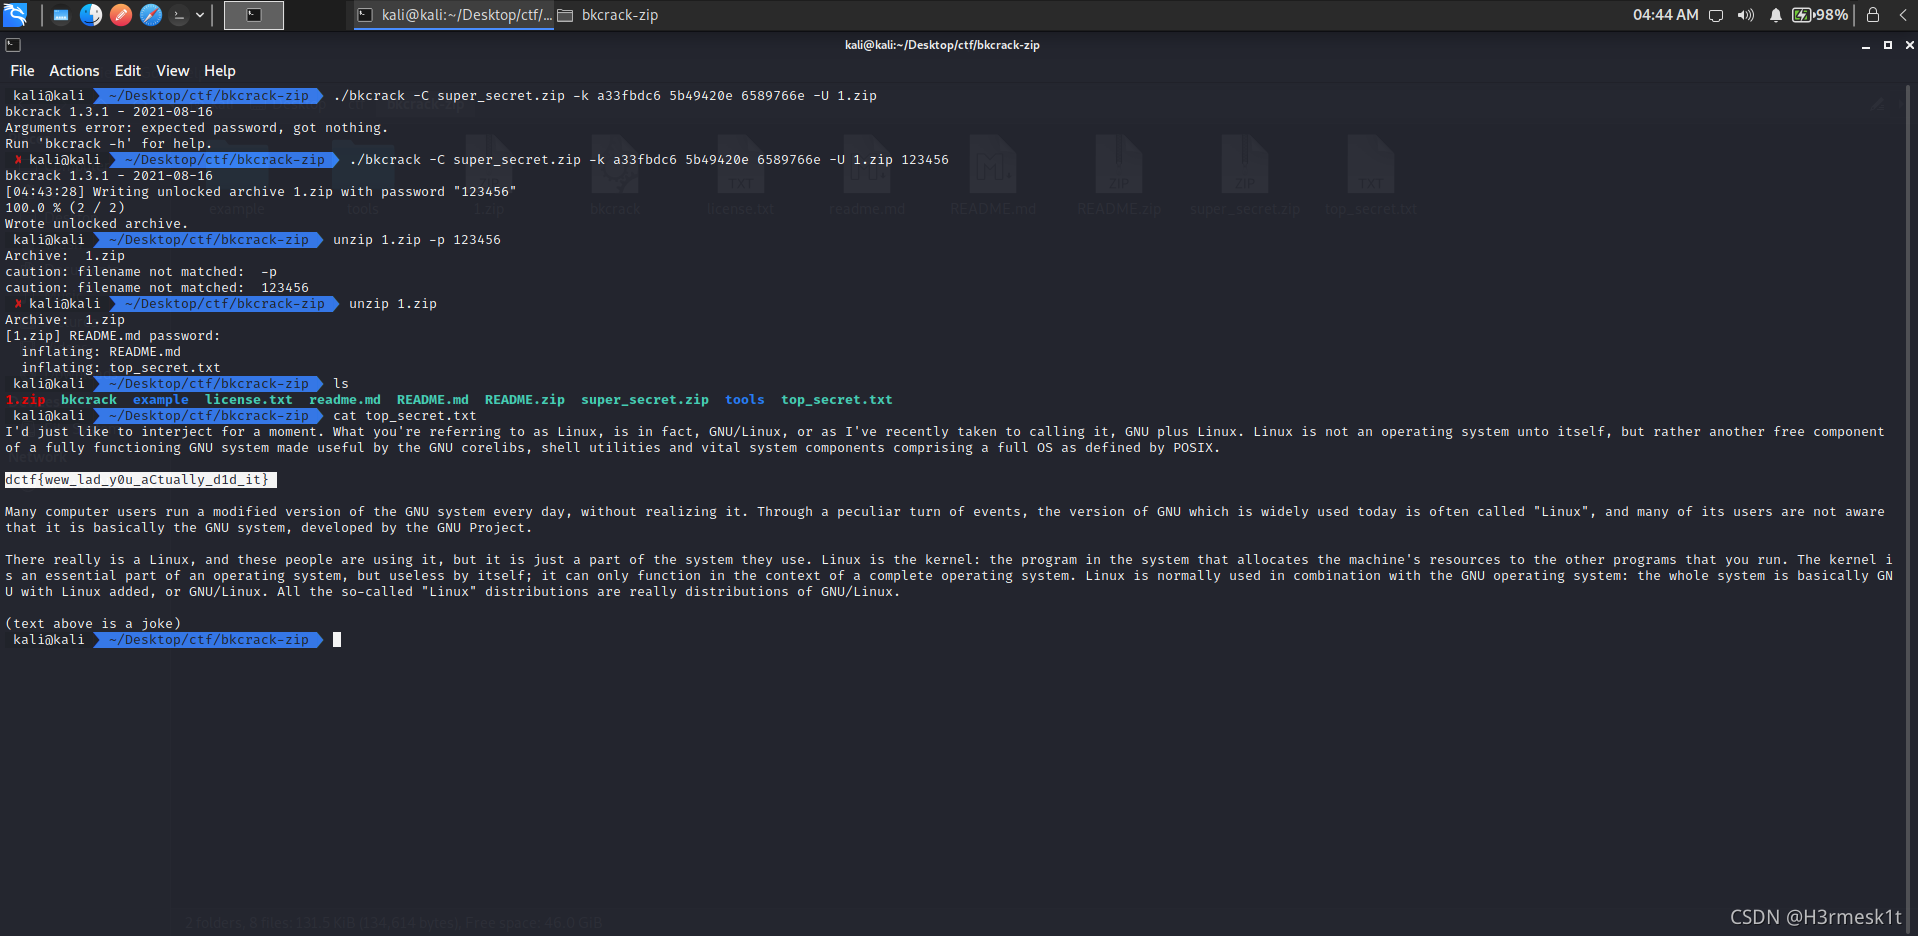Expand the terminal launcher dropdown arrow

pyautogui.click(x=200, y=15)
